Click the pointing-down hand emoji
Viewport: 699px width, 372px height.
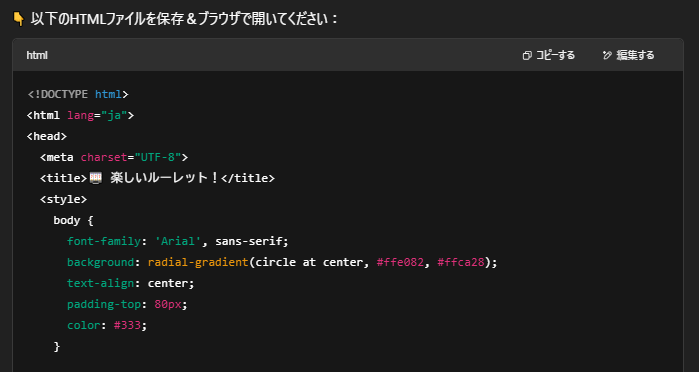click(x=18, y=19)
